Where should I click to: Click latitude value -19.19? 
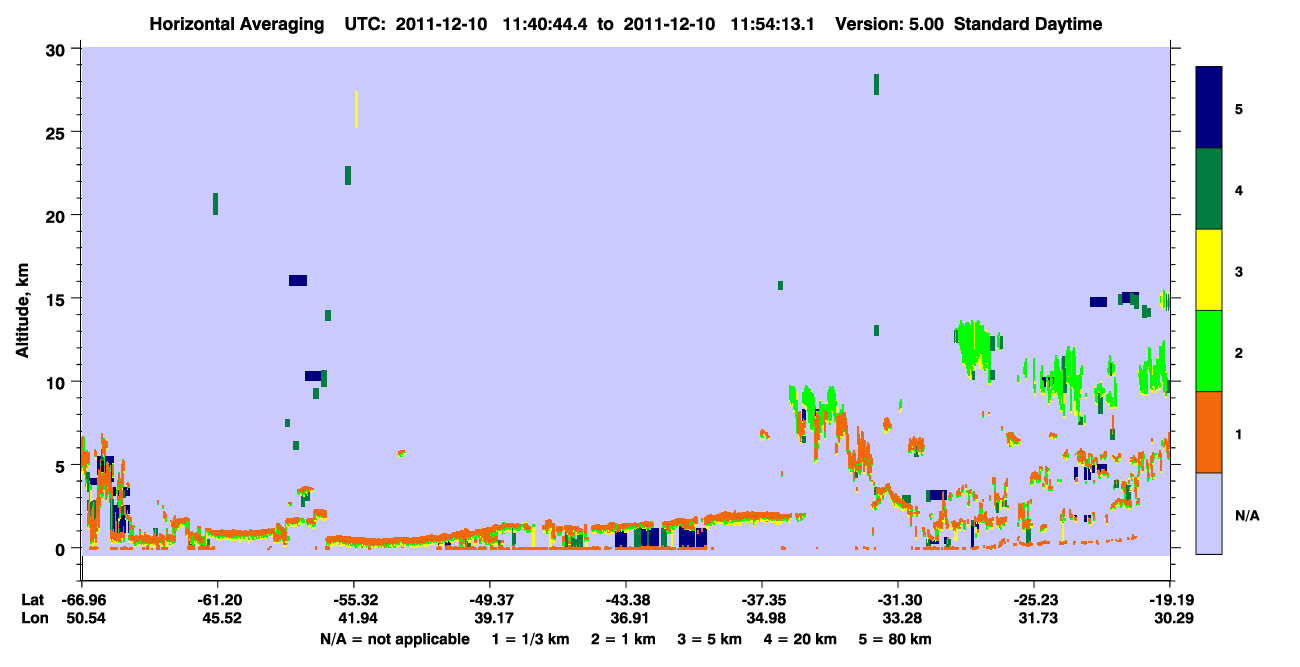pos(1170,600)
